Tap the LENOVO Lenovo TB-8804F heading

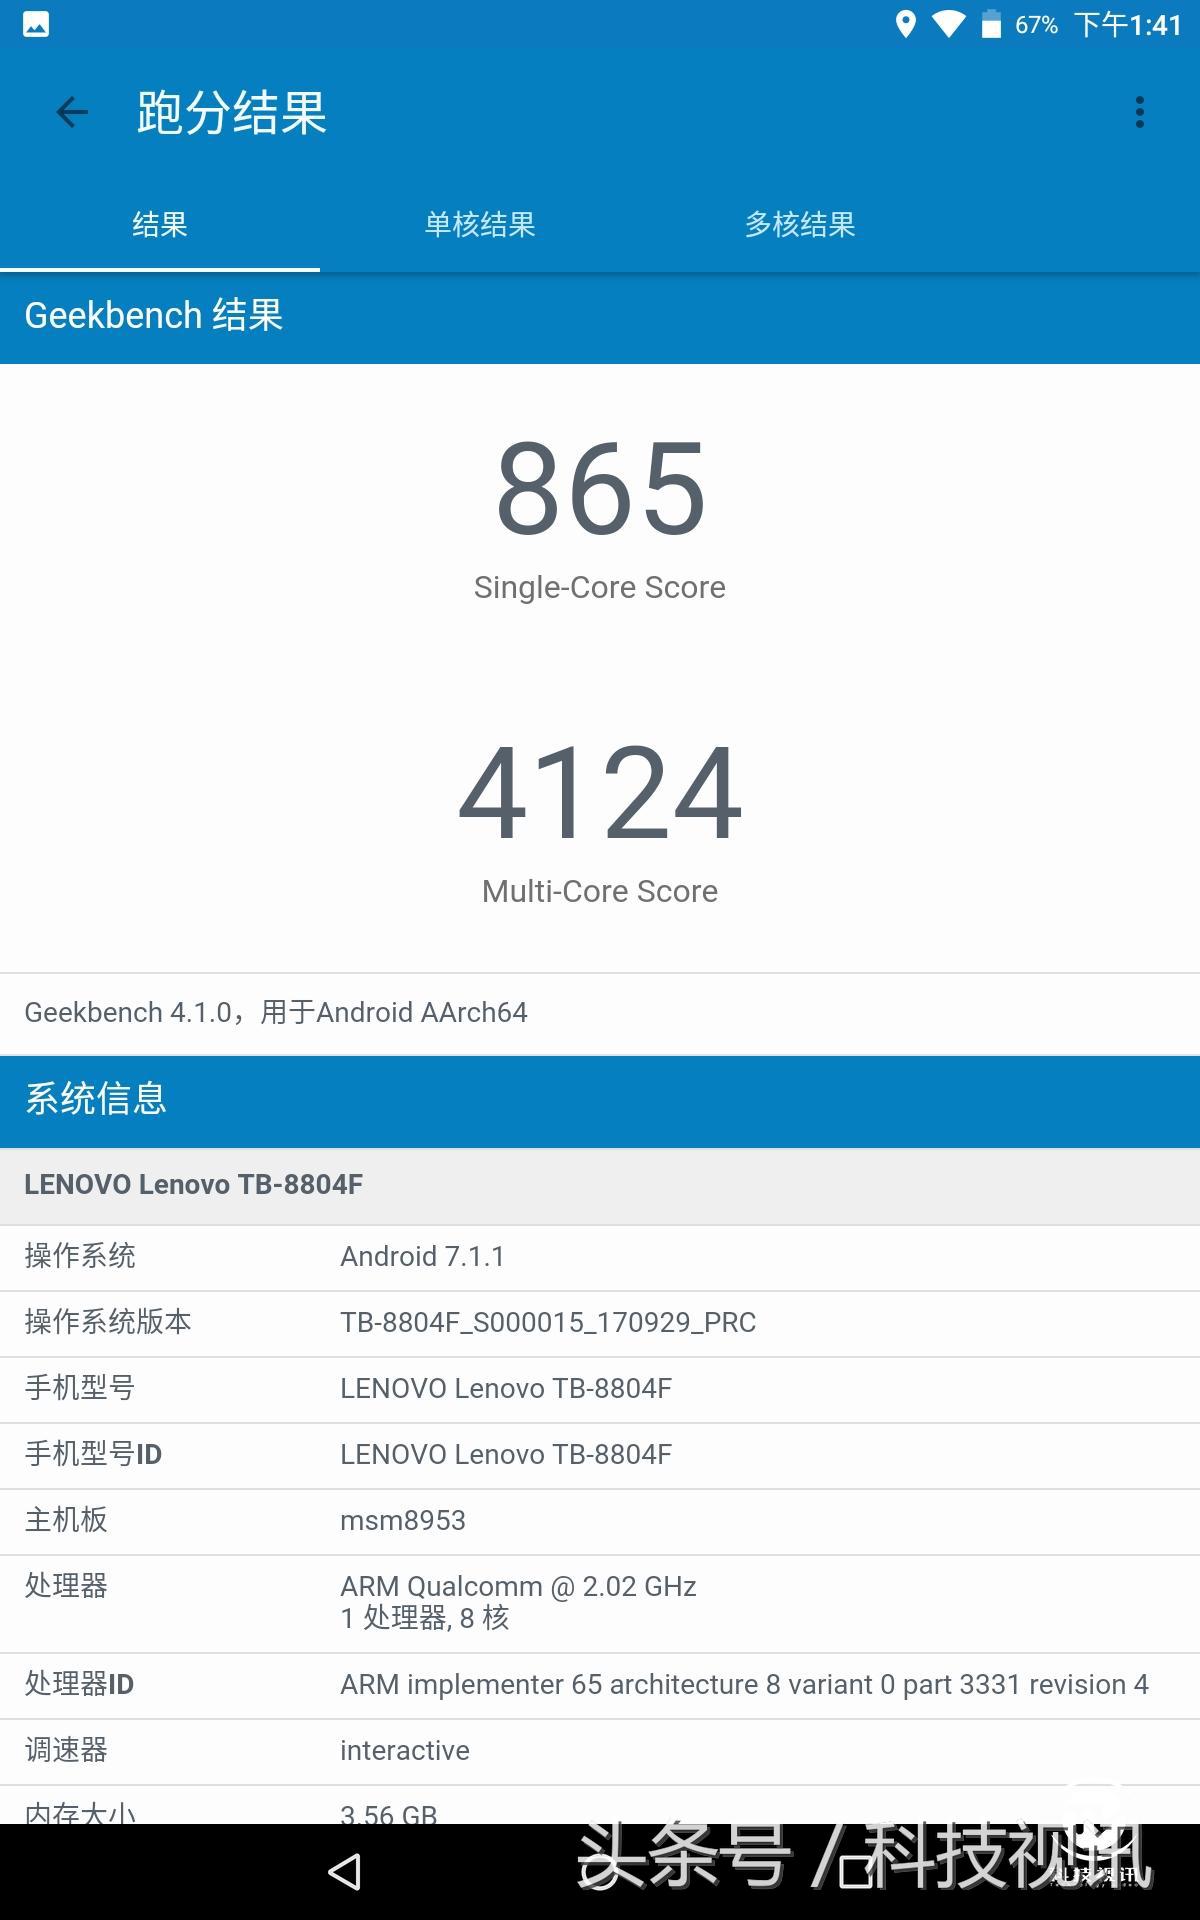click(x=193, y=1184)
